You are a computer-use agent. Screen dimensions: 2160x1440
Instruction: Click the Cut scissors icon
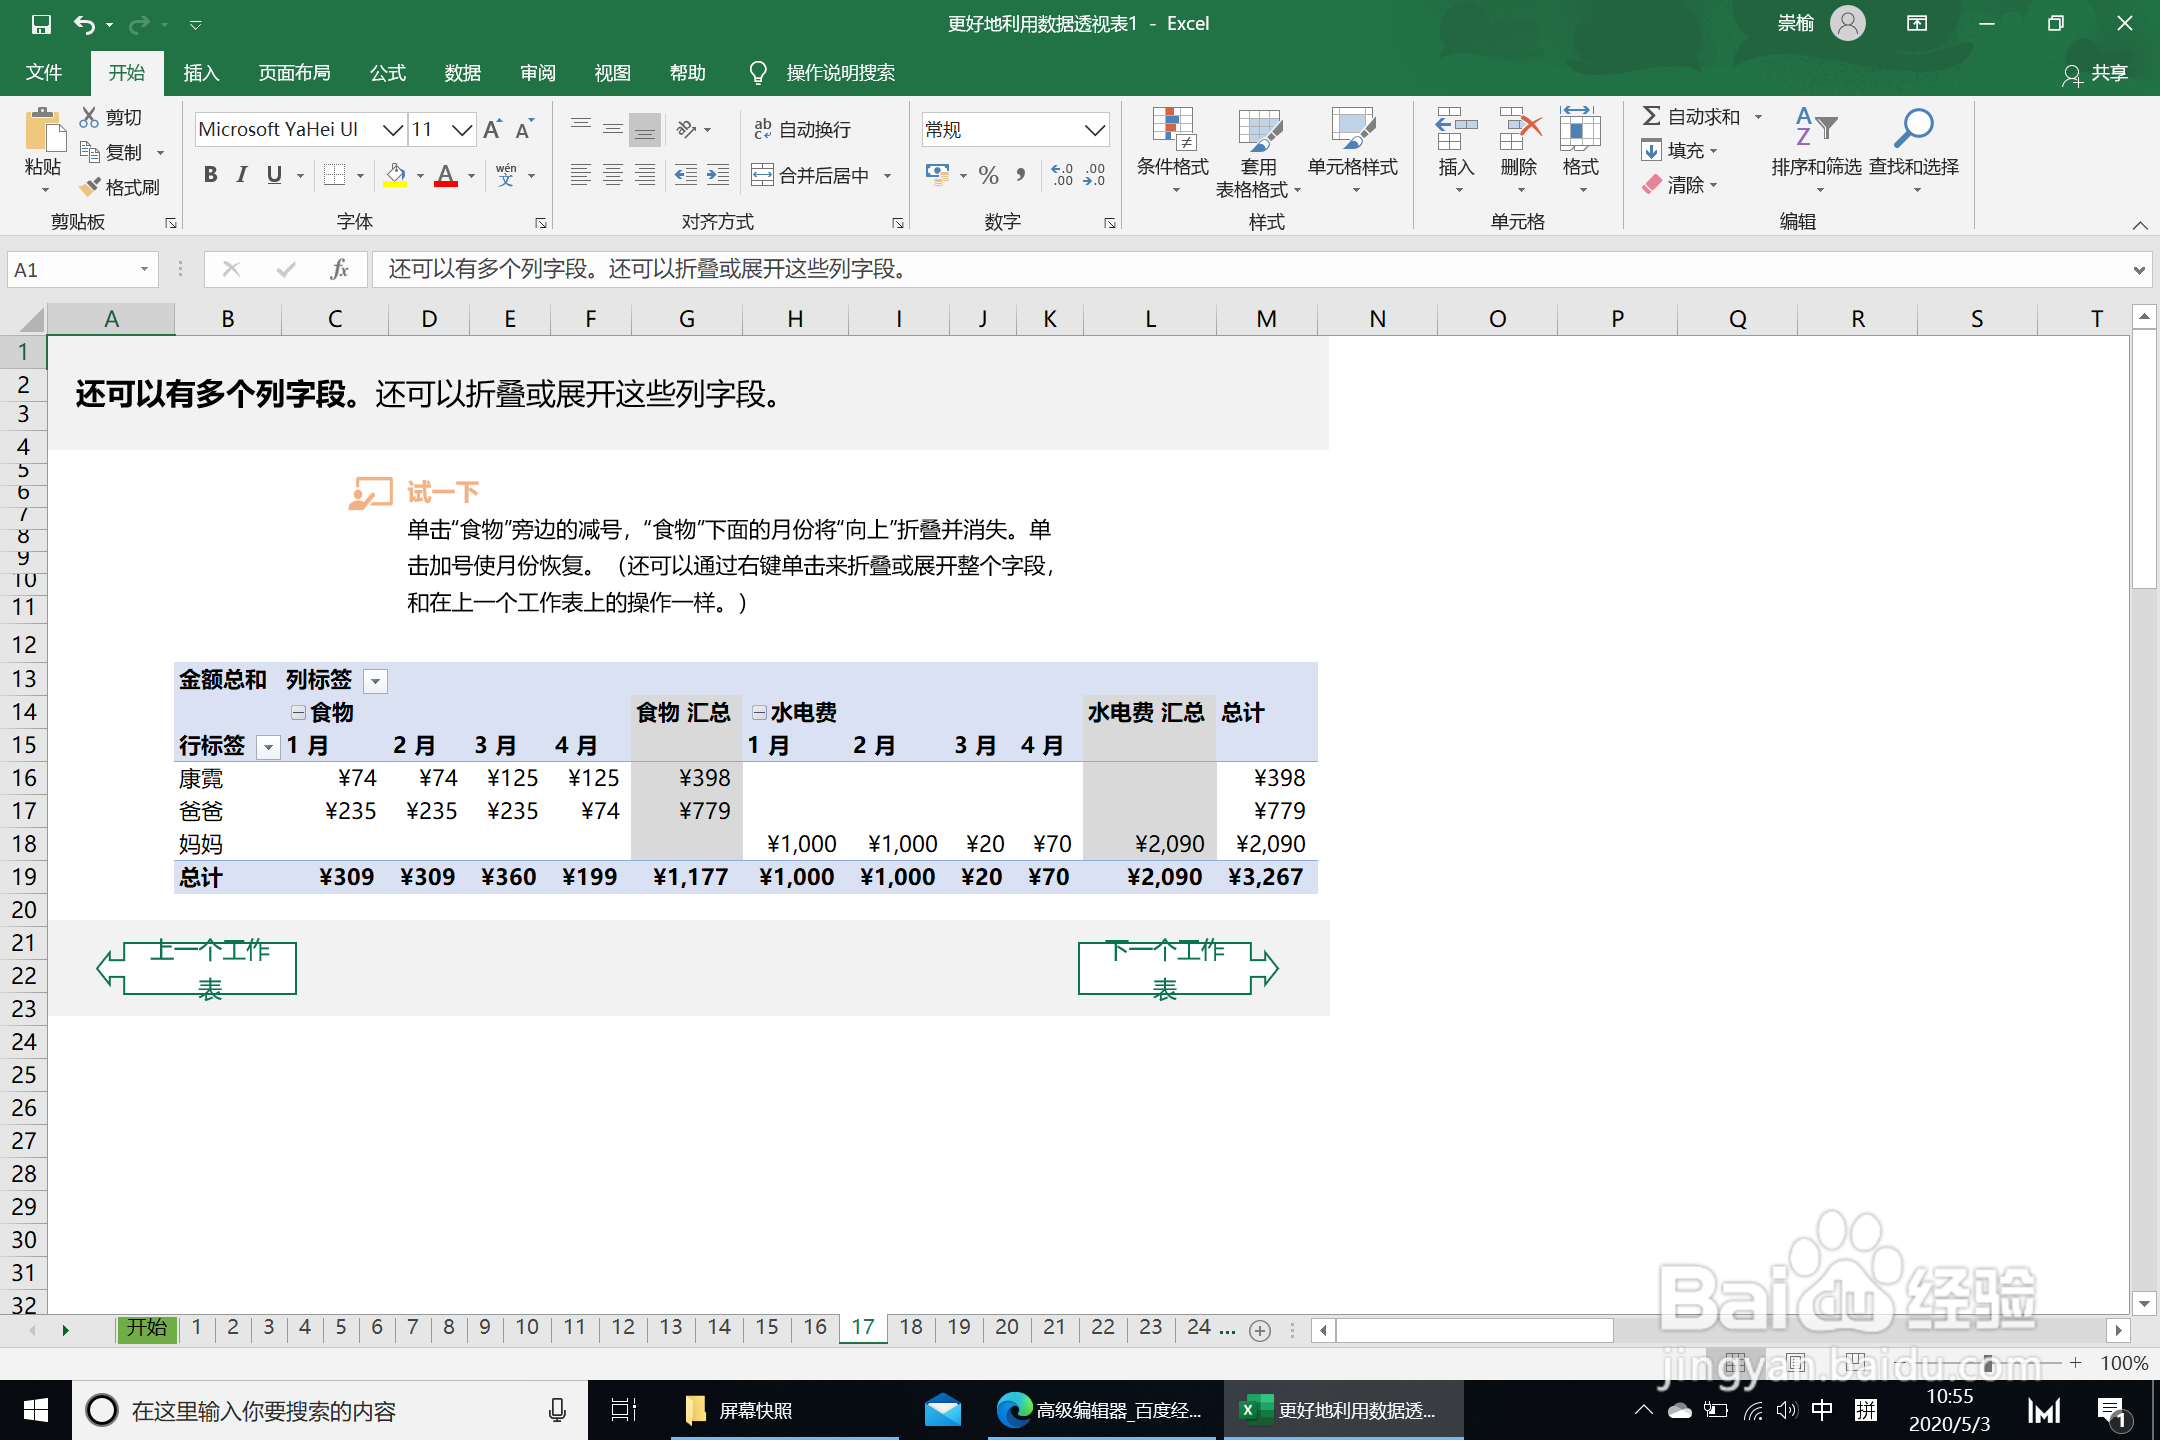click(90, 117)
